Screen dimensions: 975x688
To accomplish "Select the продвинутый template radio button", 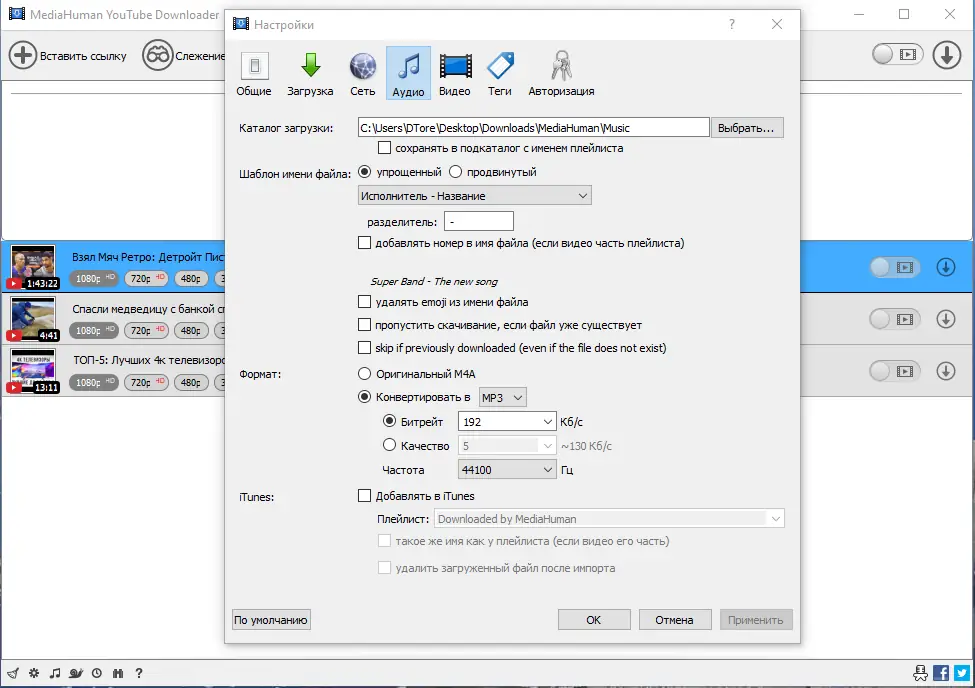I will click(455, 172).
